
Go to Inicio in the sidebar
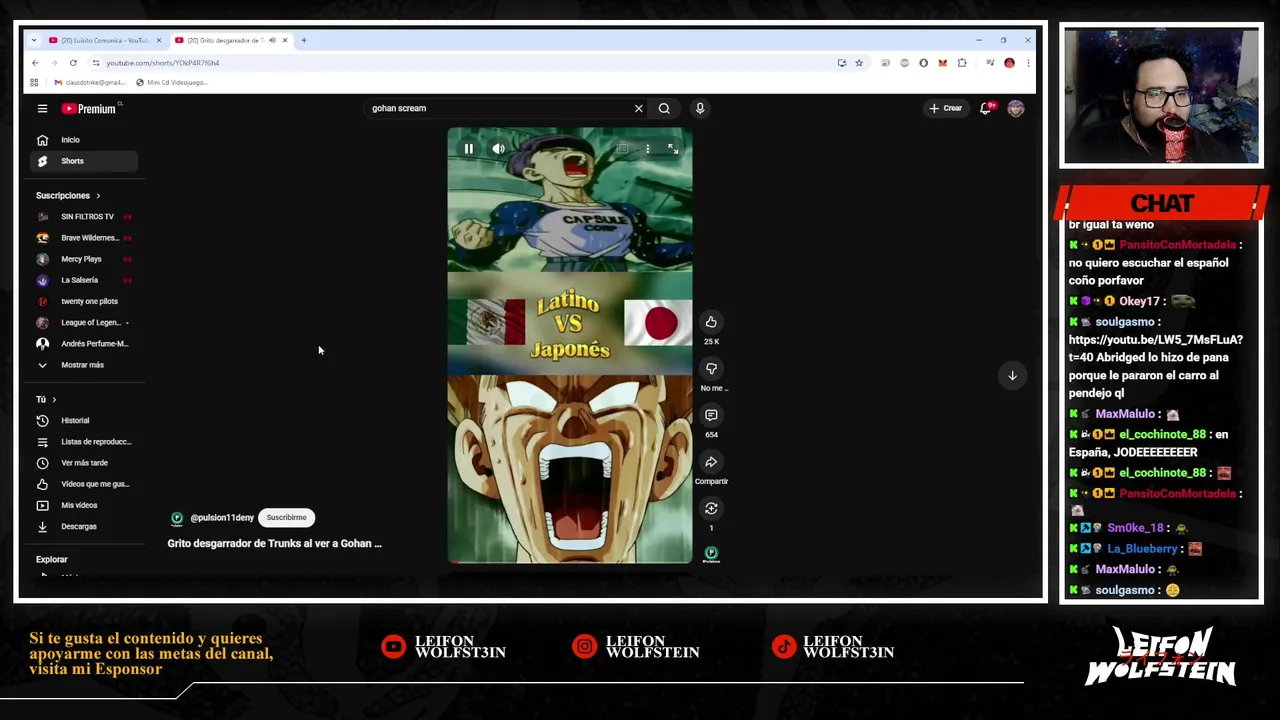(x=84, y=140)
